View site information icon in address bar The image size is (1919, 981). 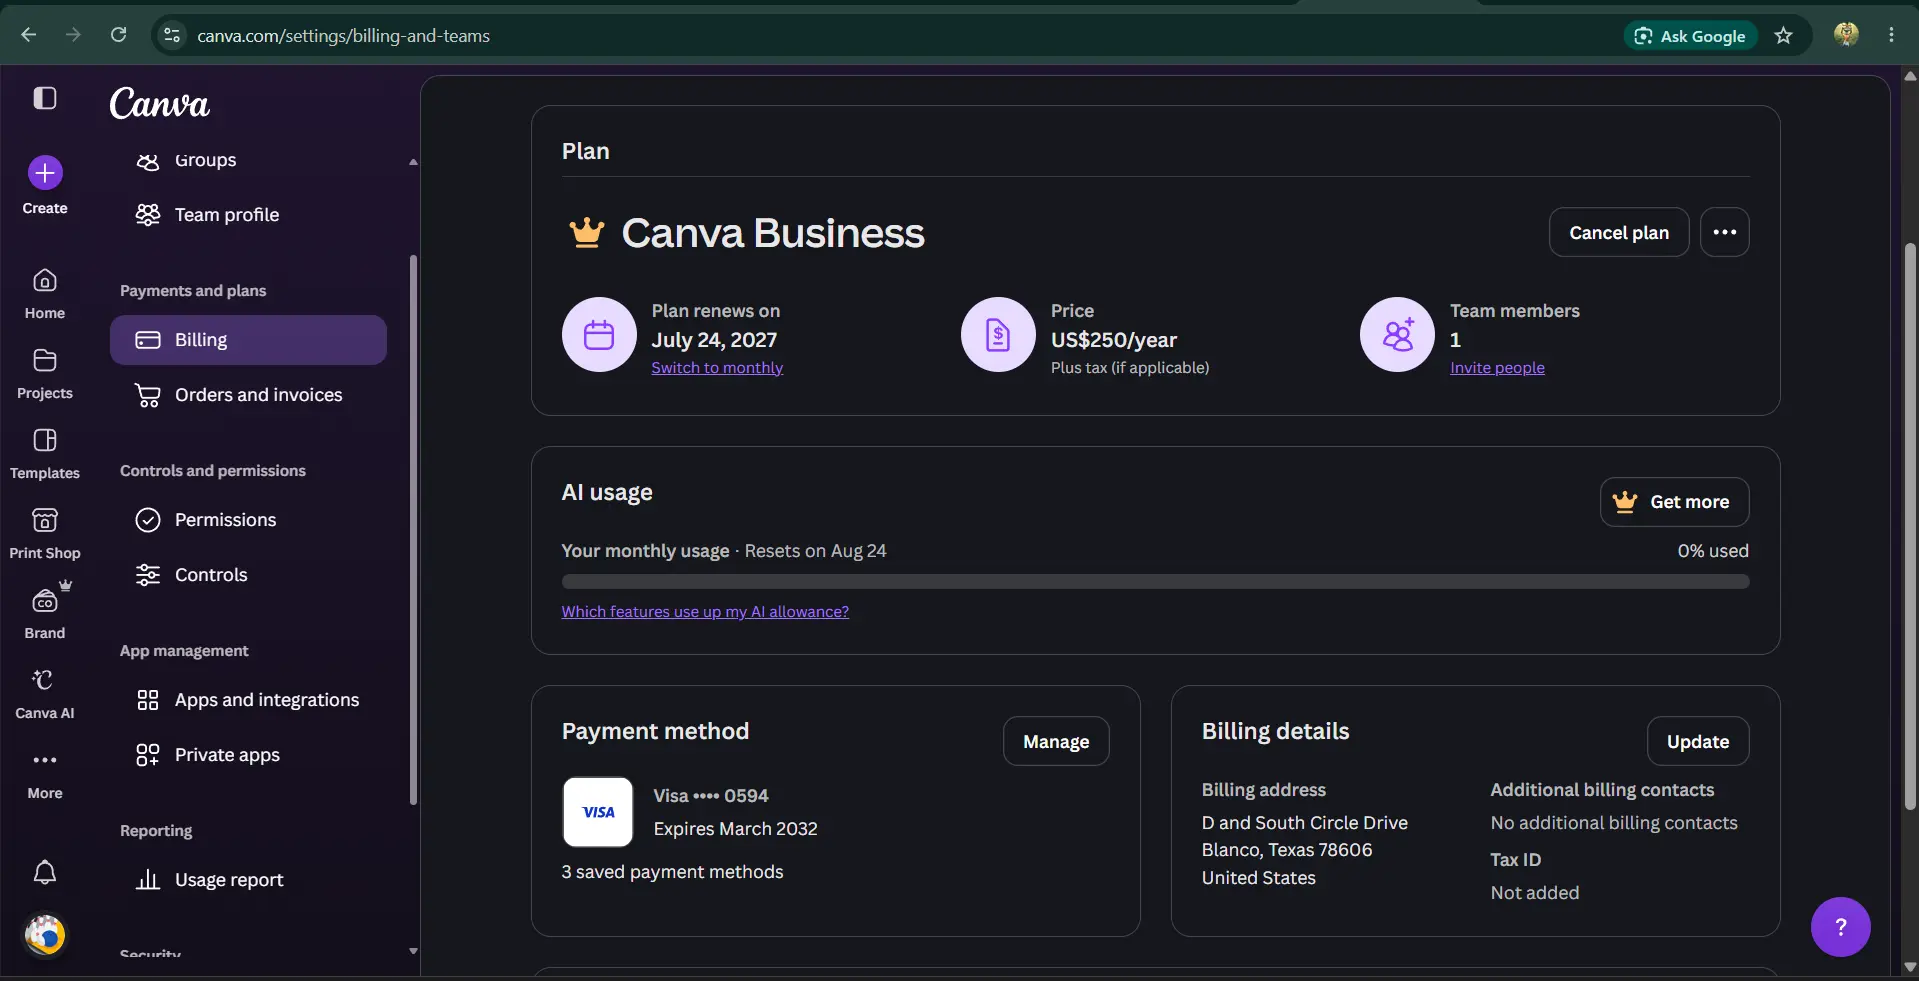pyautogui.click(x=172, y=35)
